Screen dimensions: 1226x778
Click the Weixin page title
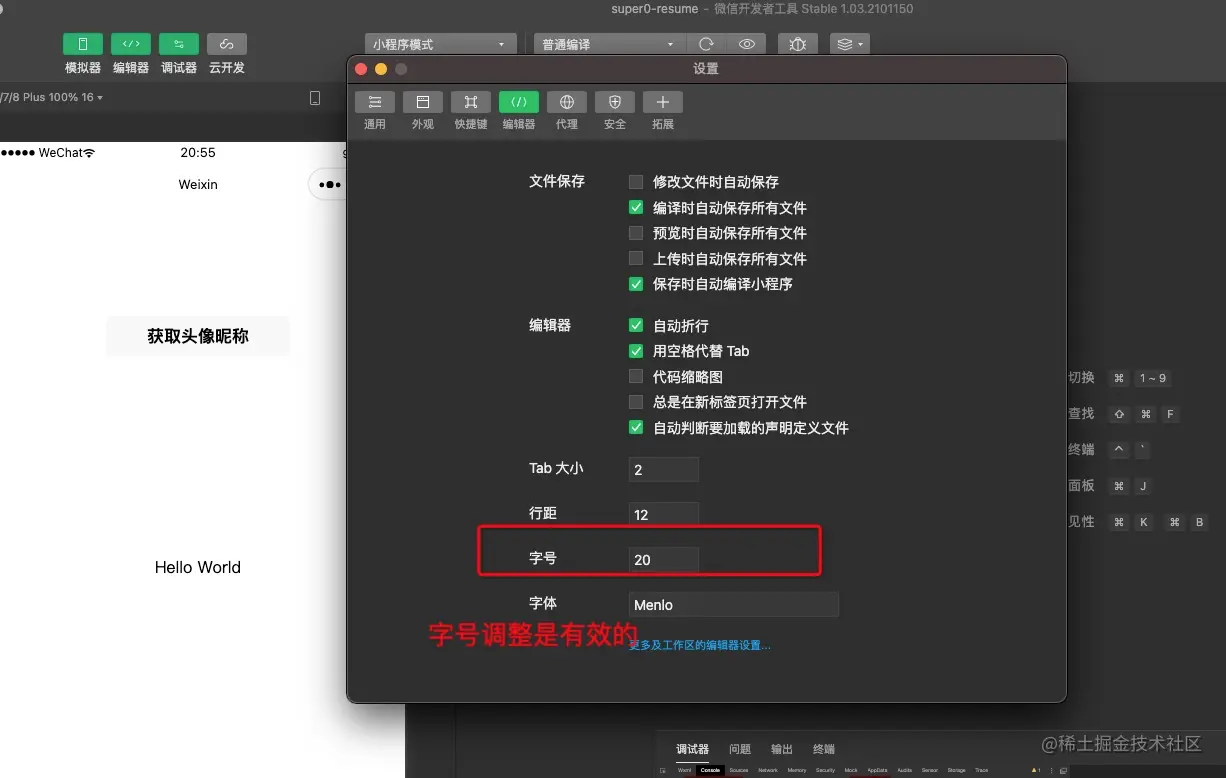[198, 184]
